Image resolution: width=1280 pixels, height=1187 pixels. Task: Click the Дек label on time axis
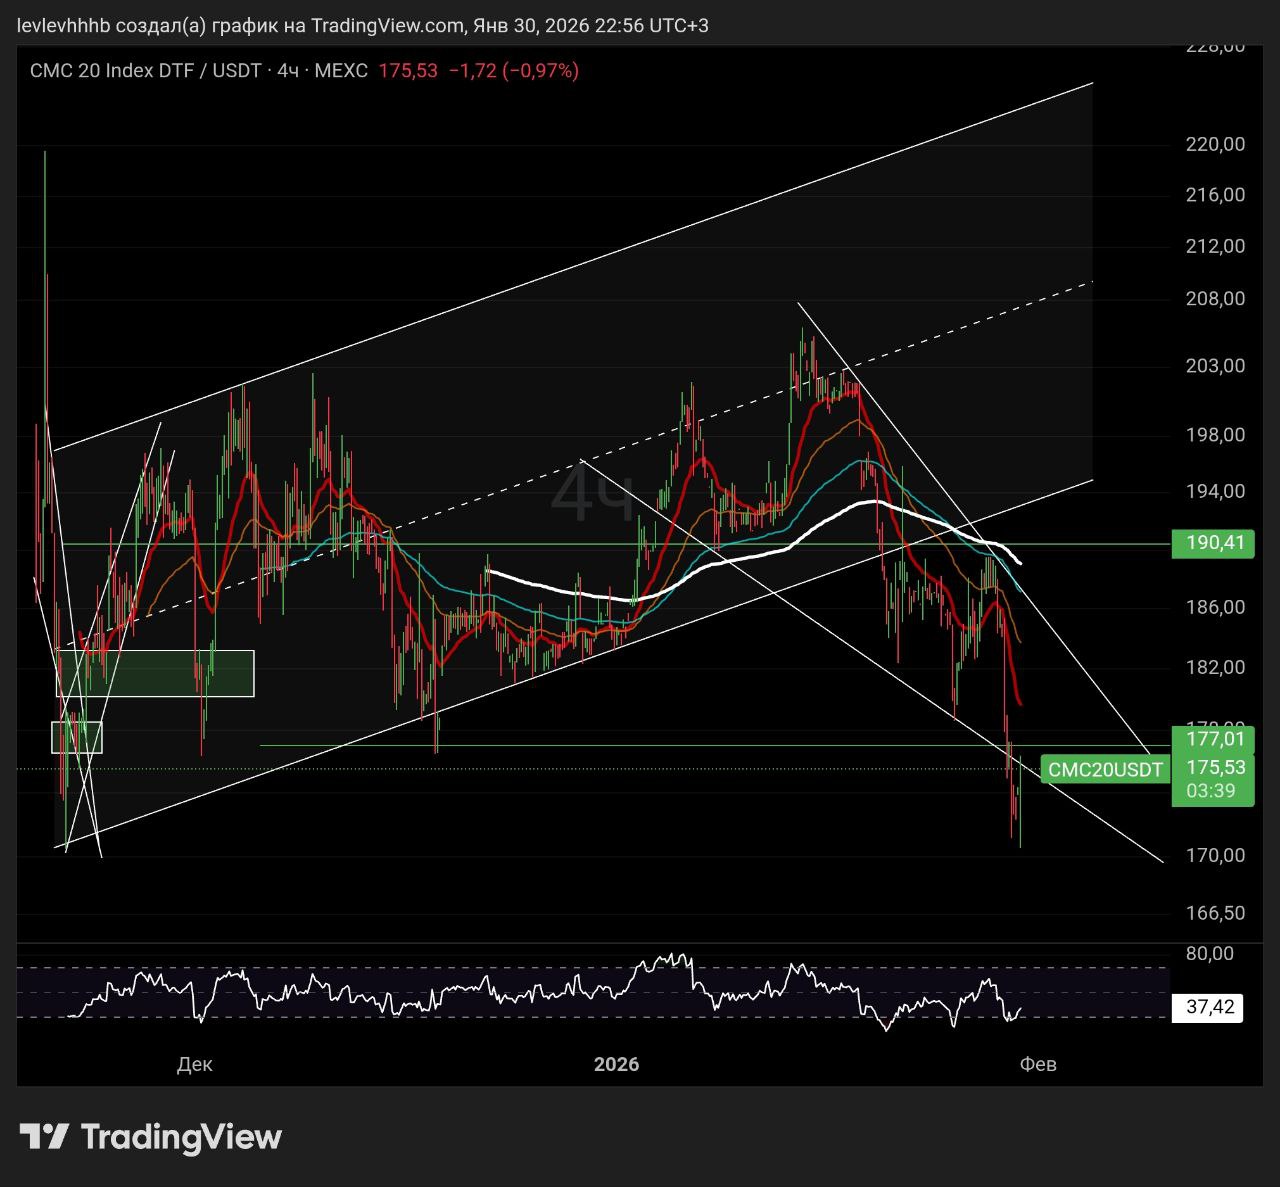tap(194, 1064)
